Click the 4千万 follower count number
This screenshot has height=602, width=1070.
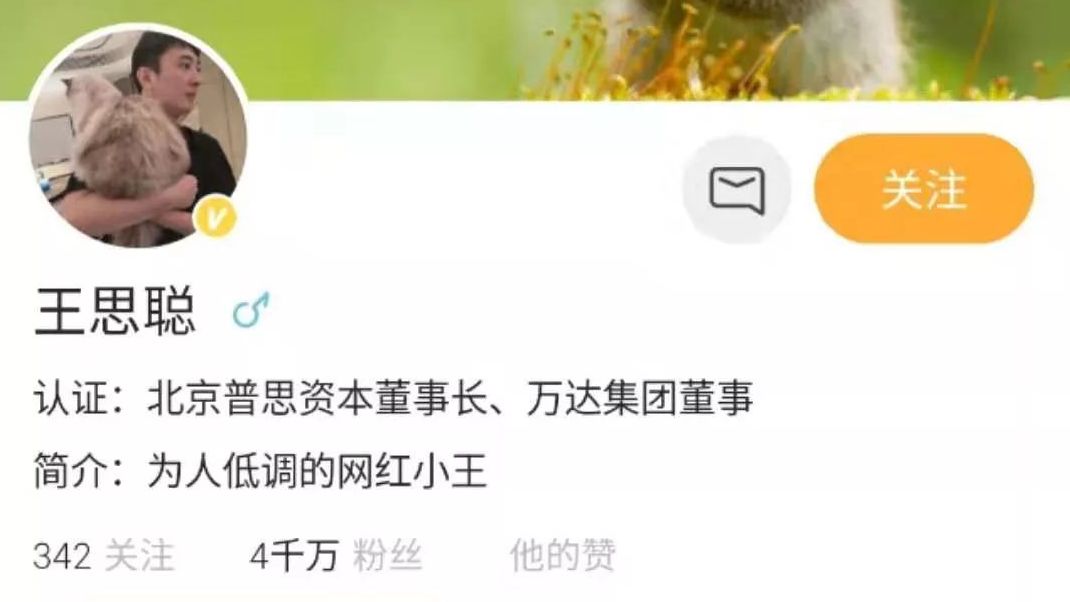pos(294,556)
